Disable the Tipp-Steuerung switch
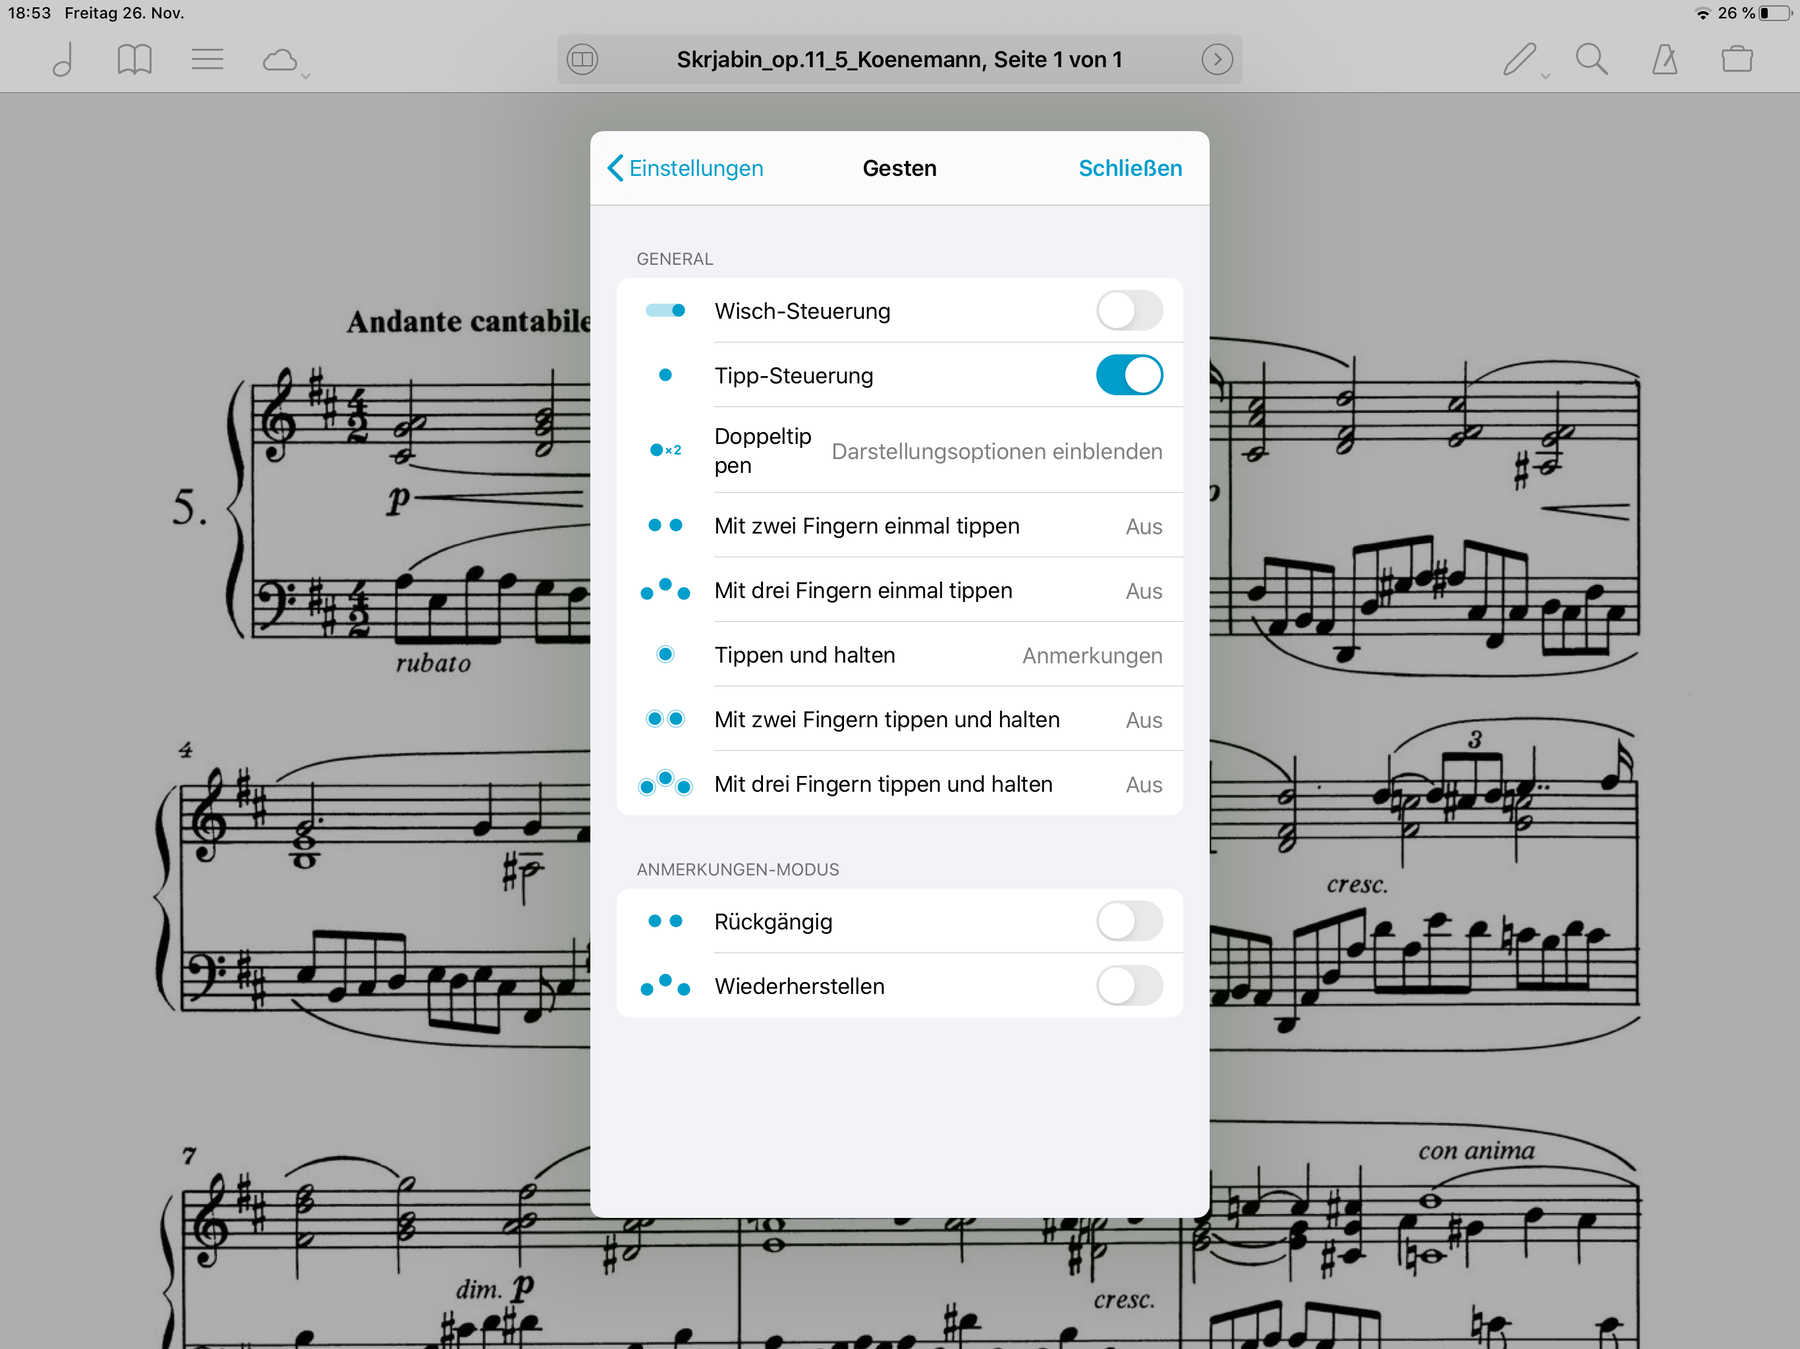This screenshot has height=1349, width=1800. pos(1129,375)
